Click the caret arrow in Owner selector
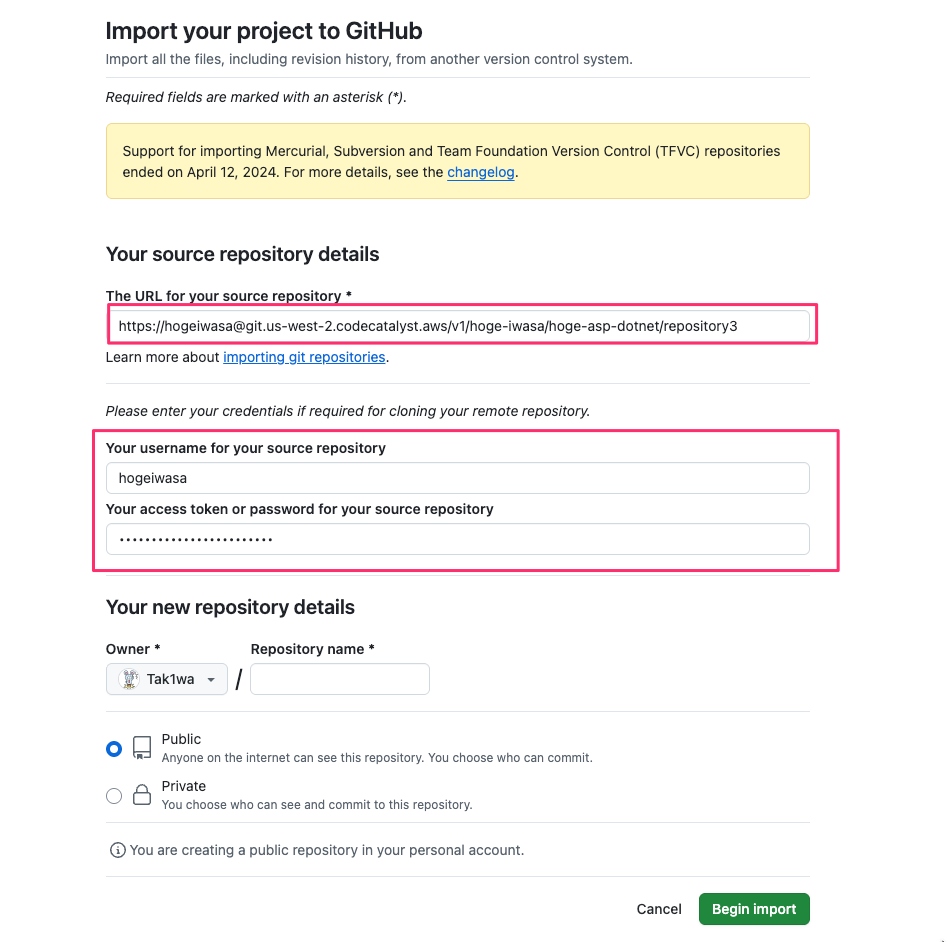This screenshot has width=948, height=942. (x=211, y=680)
